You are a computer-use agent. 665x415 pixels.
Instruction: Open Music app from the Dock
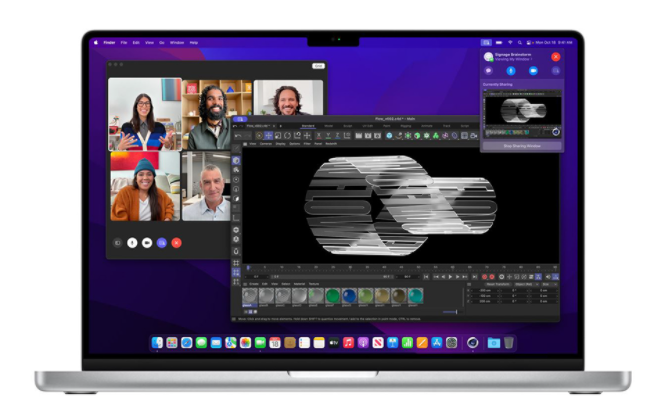point(348,343)
